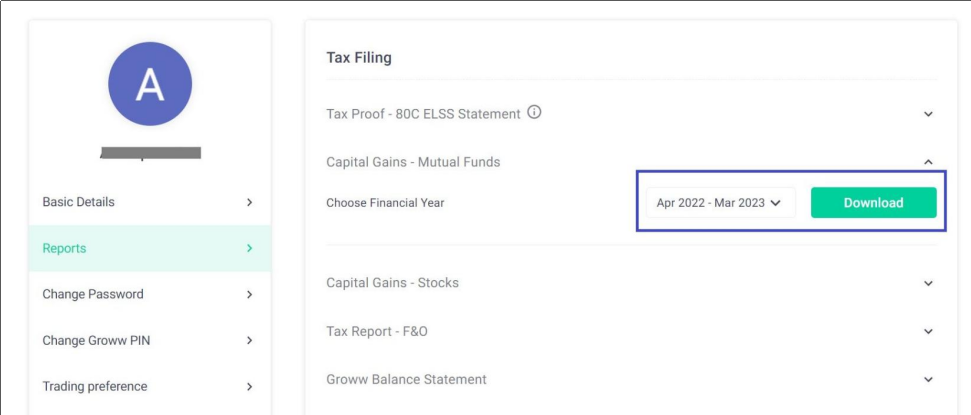The image size is (971, 415).
Task: Collapse the Capital Gains Mutual Funds chevron
Action: pyautogui.click(x=928, y=162)
